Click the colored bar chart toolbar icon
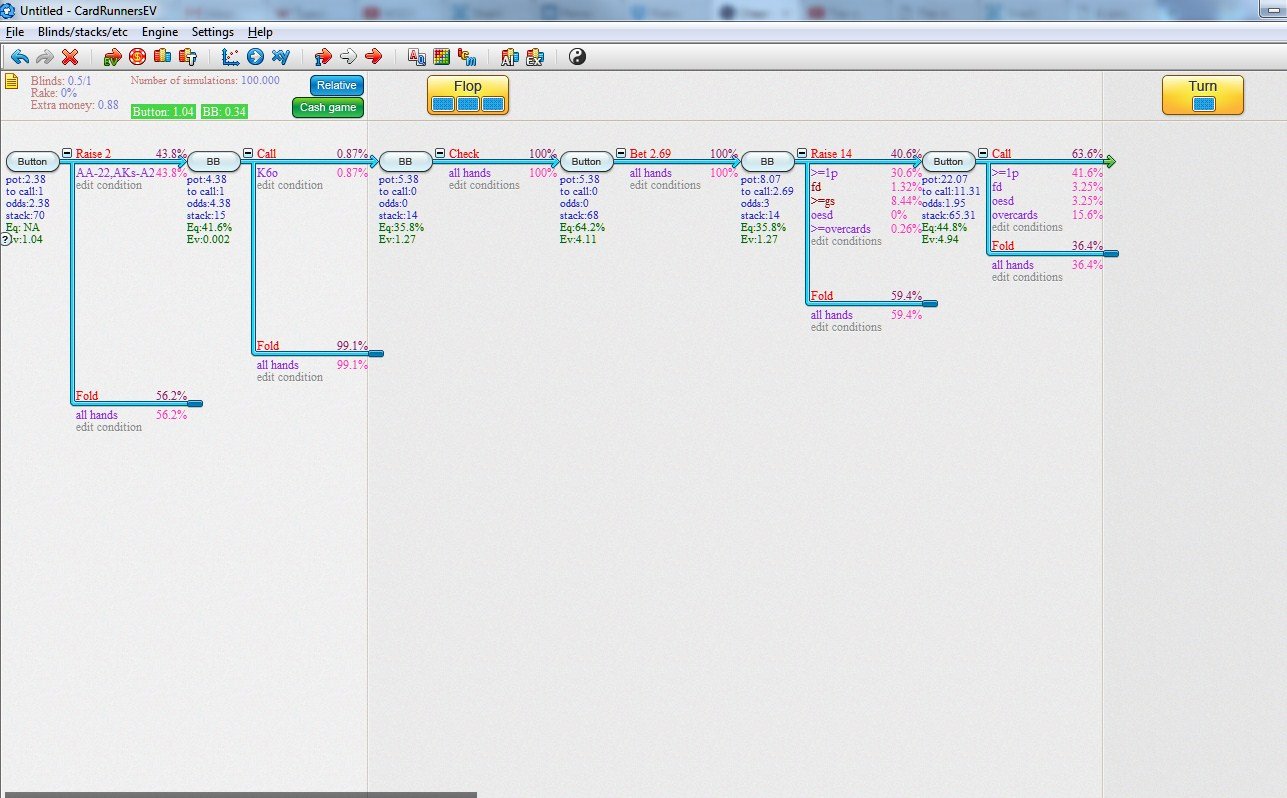This screenshot has width=1287, height=798. [162, 57]
